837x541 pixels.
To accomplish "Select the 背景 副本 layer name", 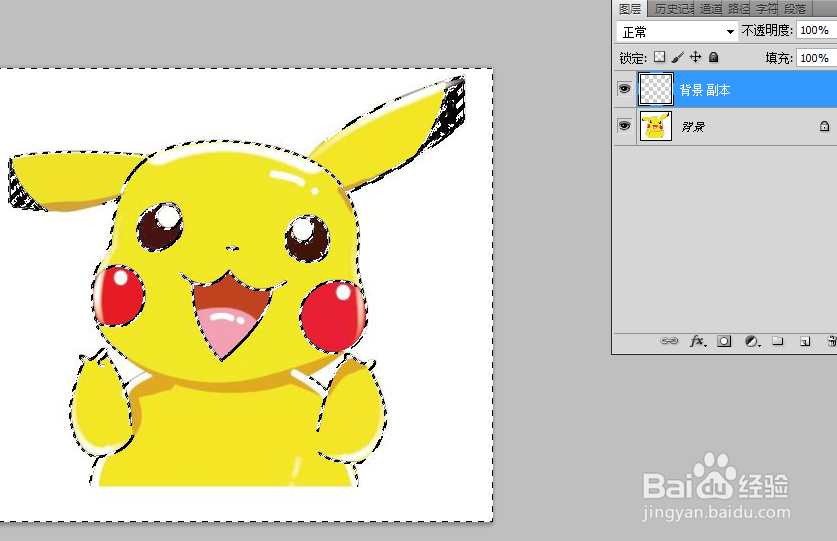I will click(x=705, y=90).
